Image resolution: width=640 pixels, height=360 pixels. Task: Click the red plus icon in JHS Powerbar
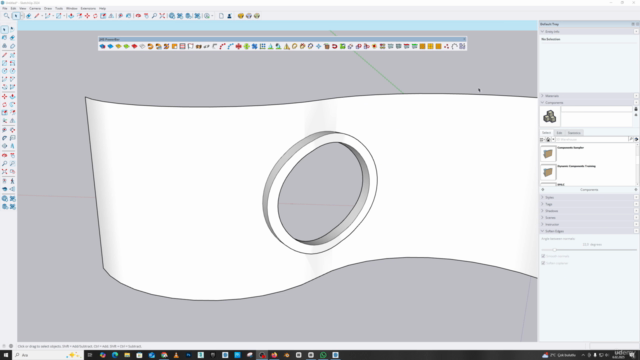238,47
